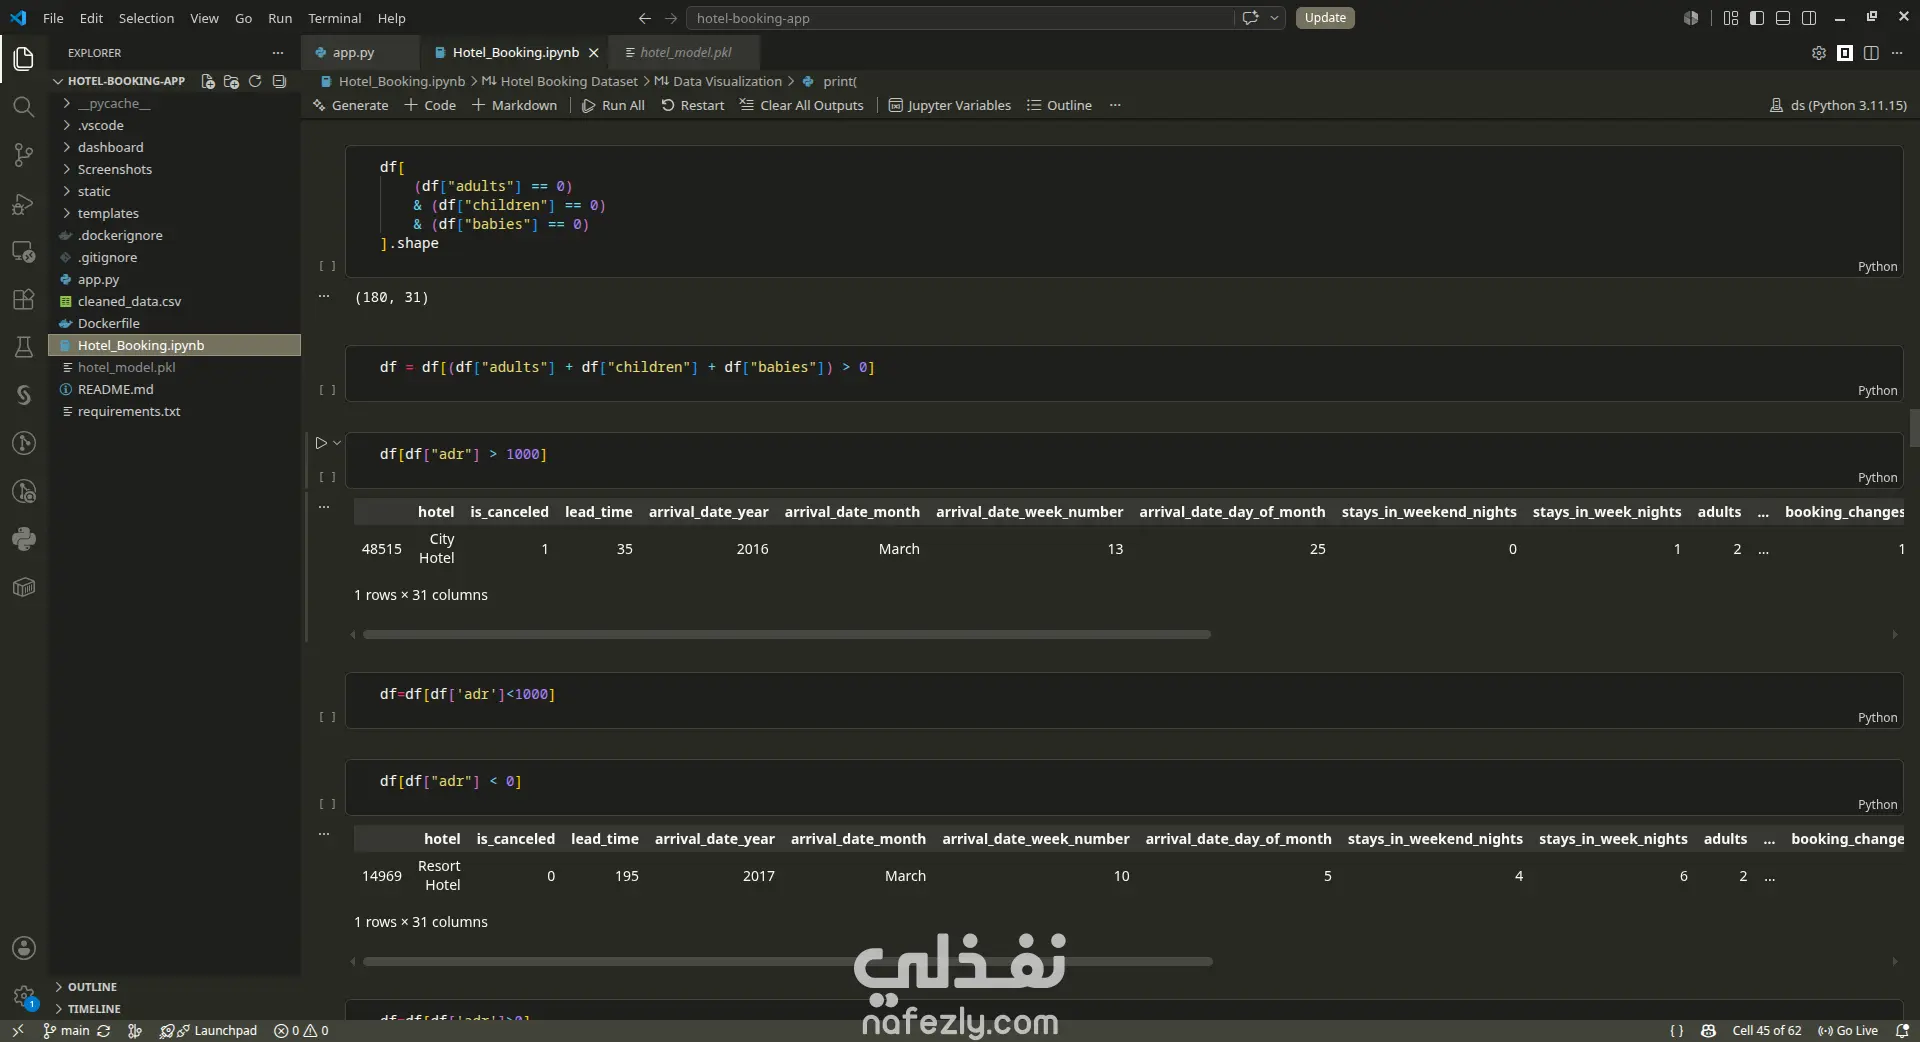Expand the dashboard folder

pos(110,147)
